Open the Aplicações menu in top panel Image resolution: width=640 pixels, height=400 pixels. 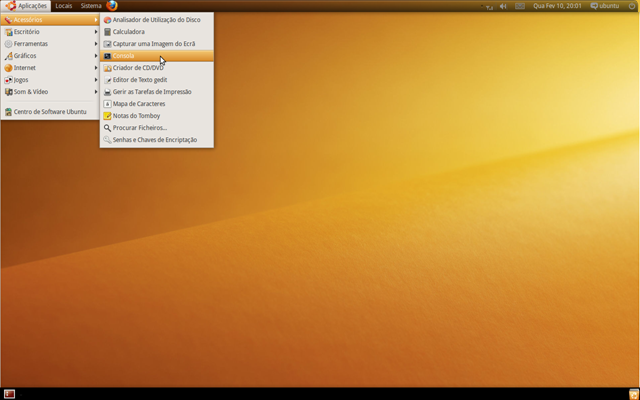coord(26,6)
